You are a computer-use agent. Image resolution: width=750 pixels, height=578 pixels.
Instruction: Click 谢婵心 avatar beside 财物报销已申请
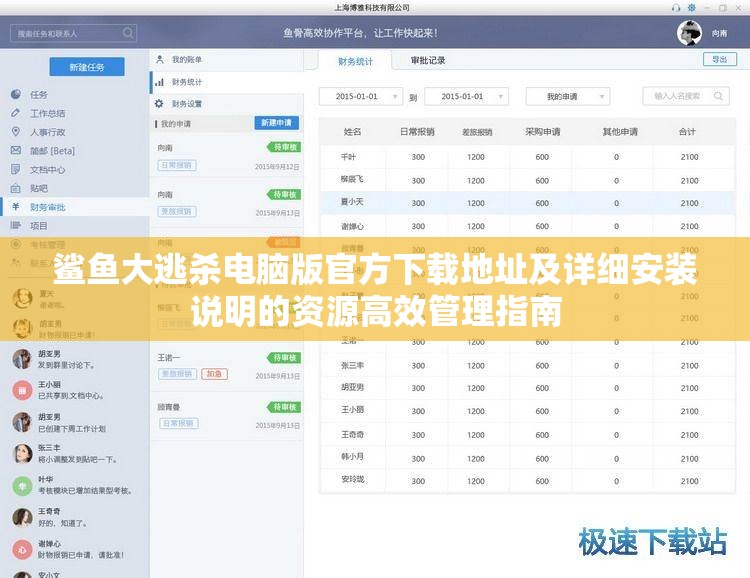point(22,549)
